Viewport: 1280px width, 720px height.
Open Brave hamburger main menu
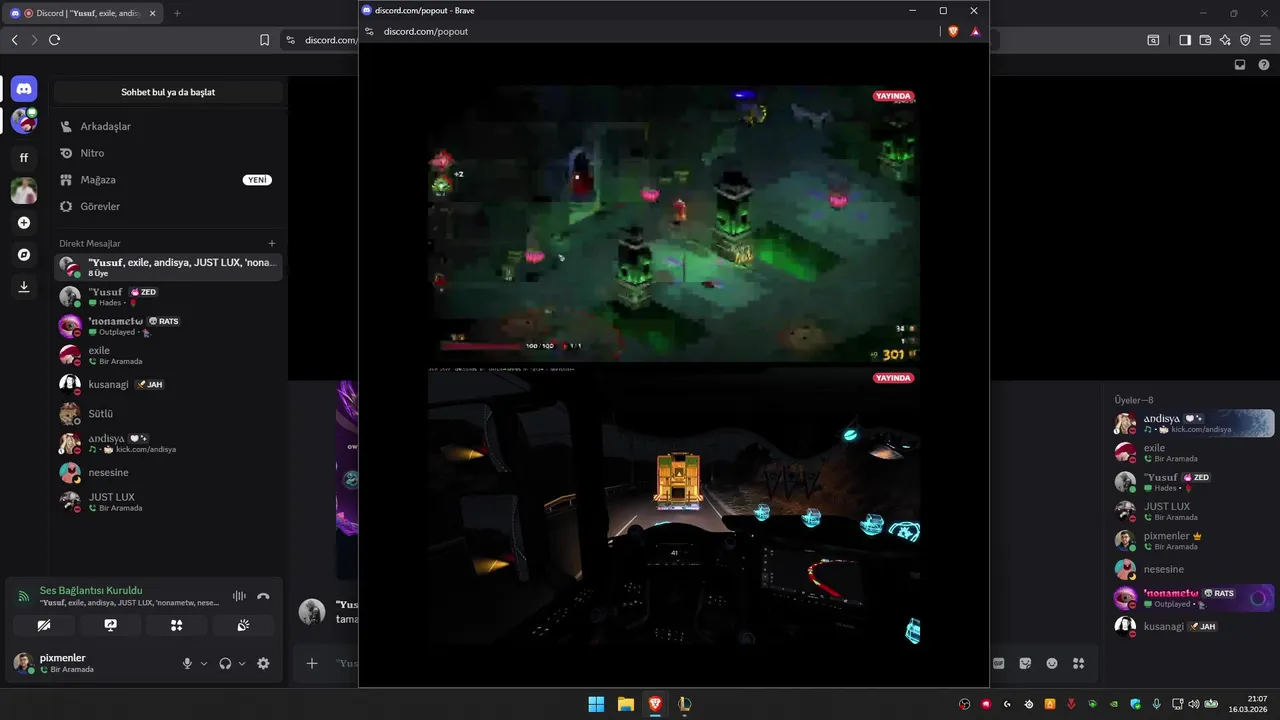click(1265, 40)
